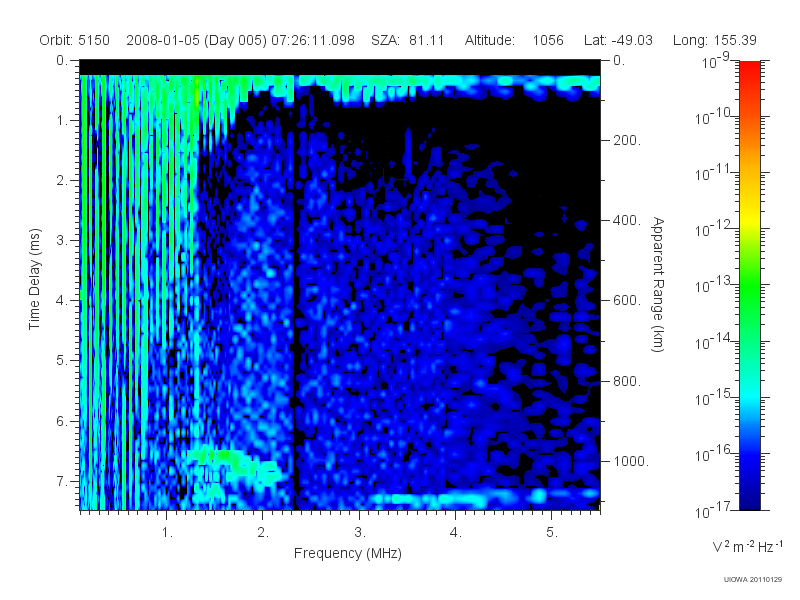Click frequency tick label '2.'
Viewport: 800px width, 600px height.
[263, 532]
